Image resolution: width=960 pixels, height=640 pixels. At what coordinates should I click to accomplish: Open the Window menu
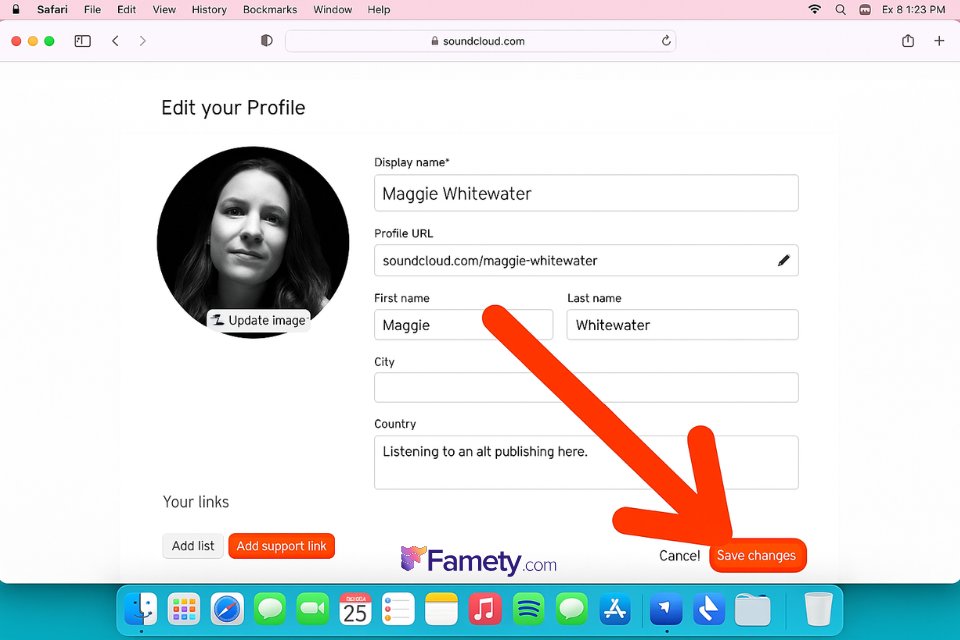332,9
